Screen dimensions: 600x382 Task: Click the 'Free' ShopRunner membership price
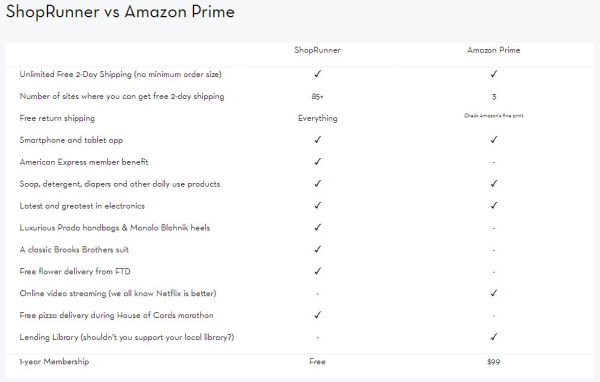click(x=317, y=361)
